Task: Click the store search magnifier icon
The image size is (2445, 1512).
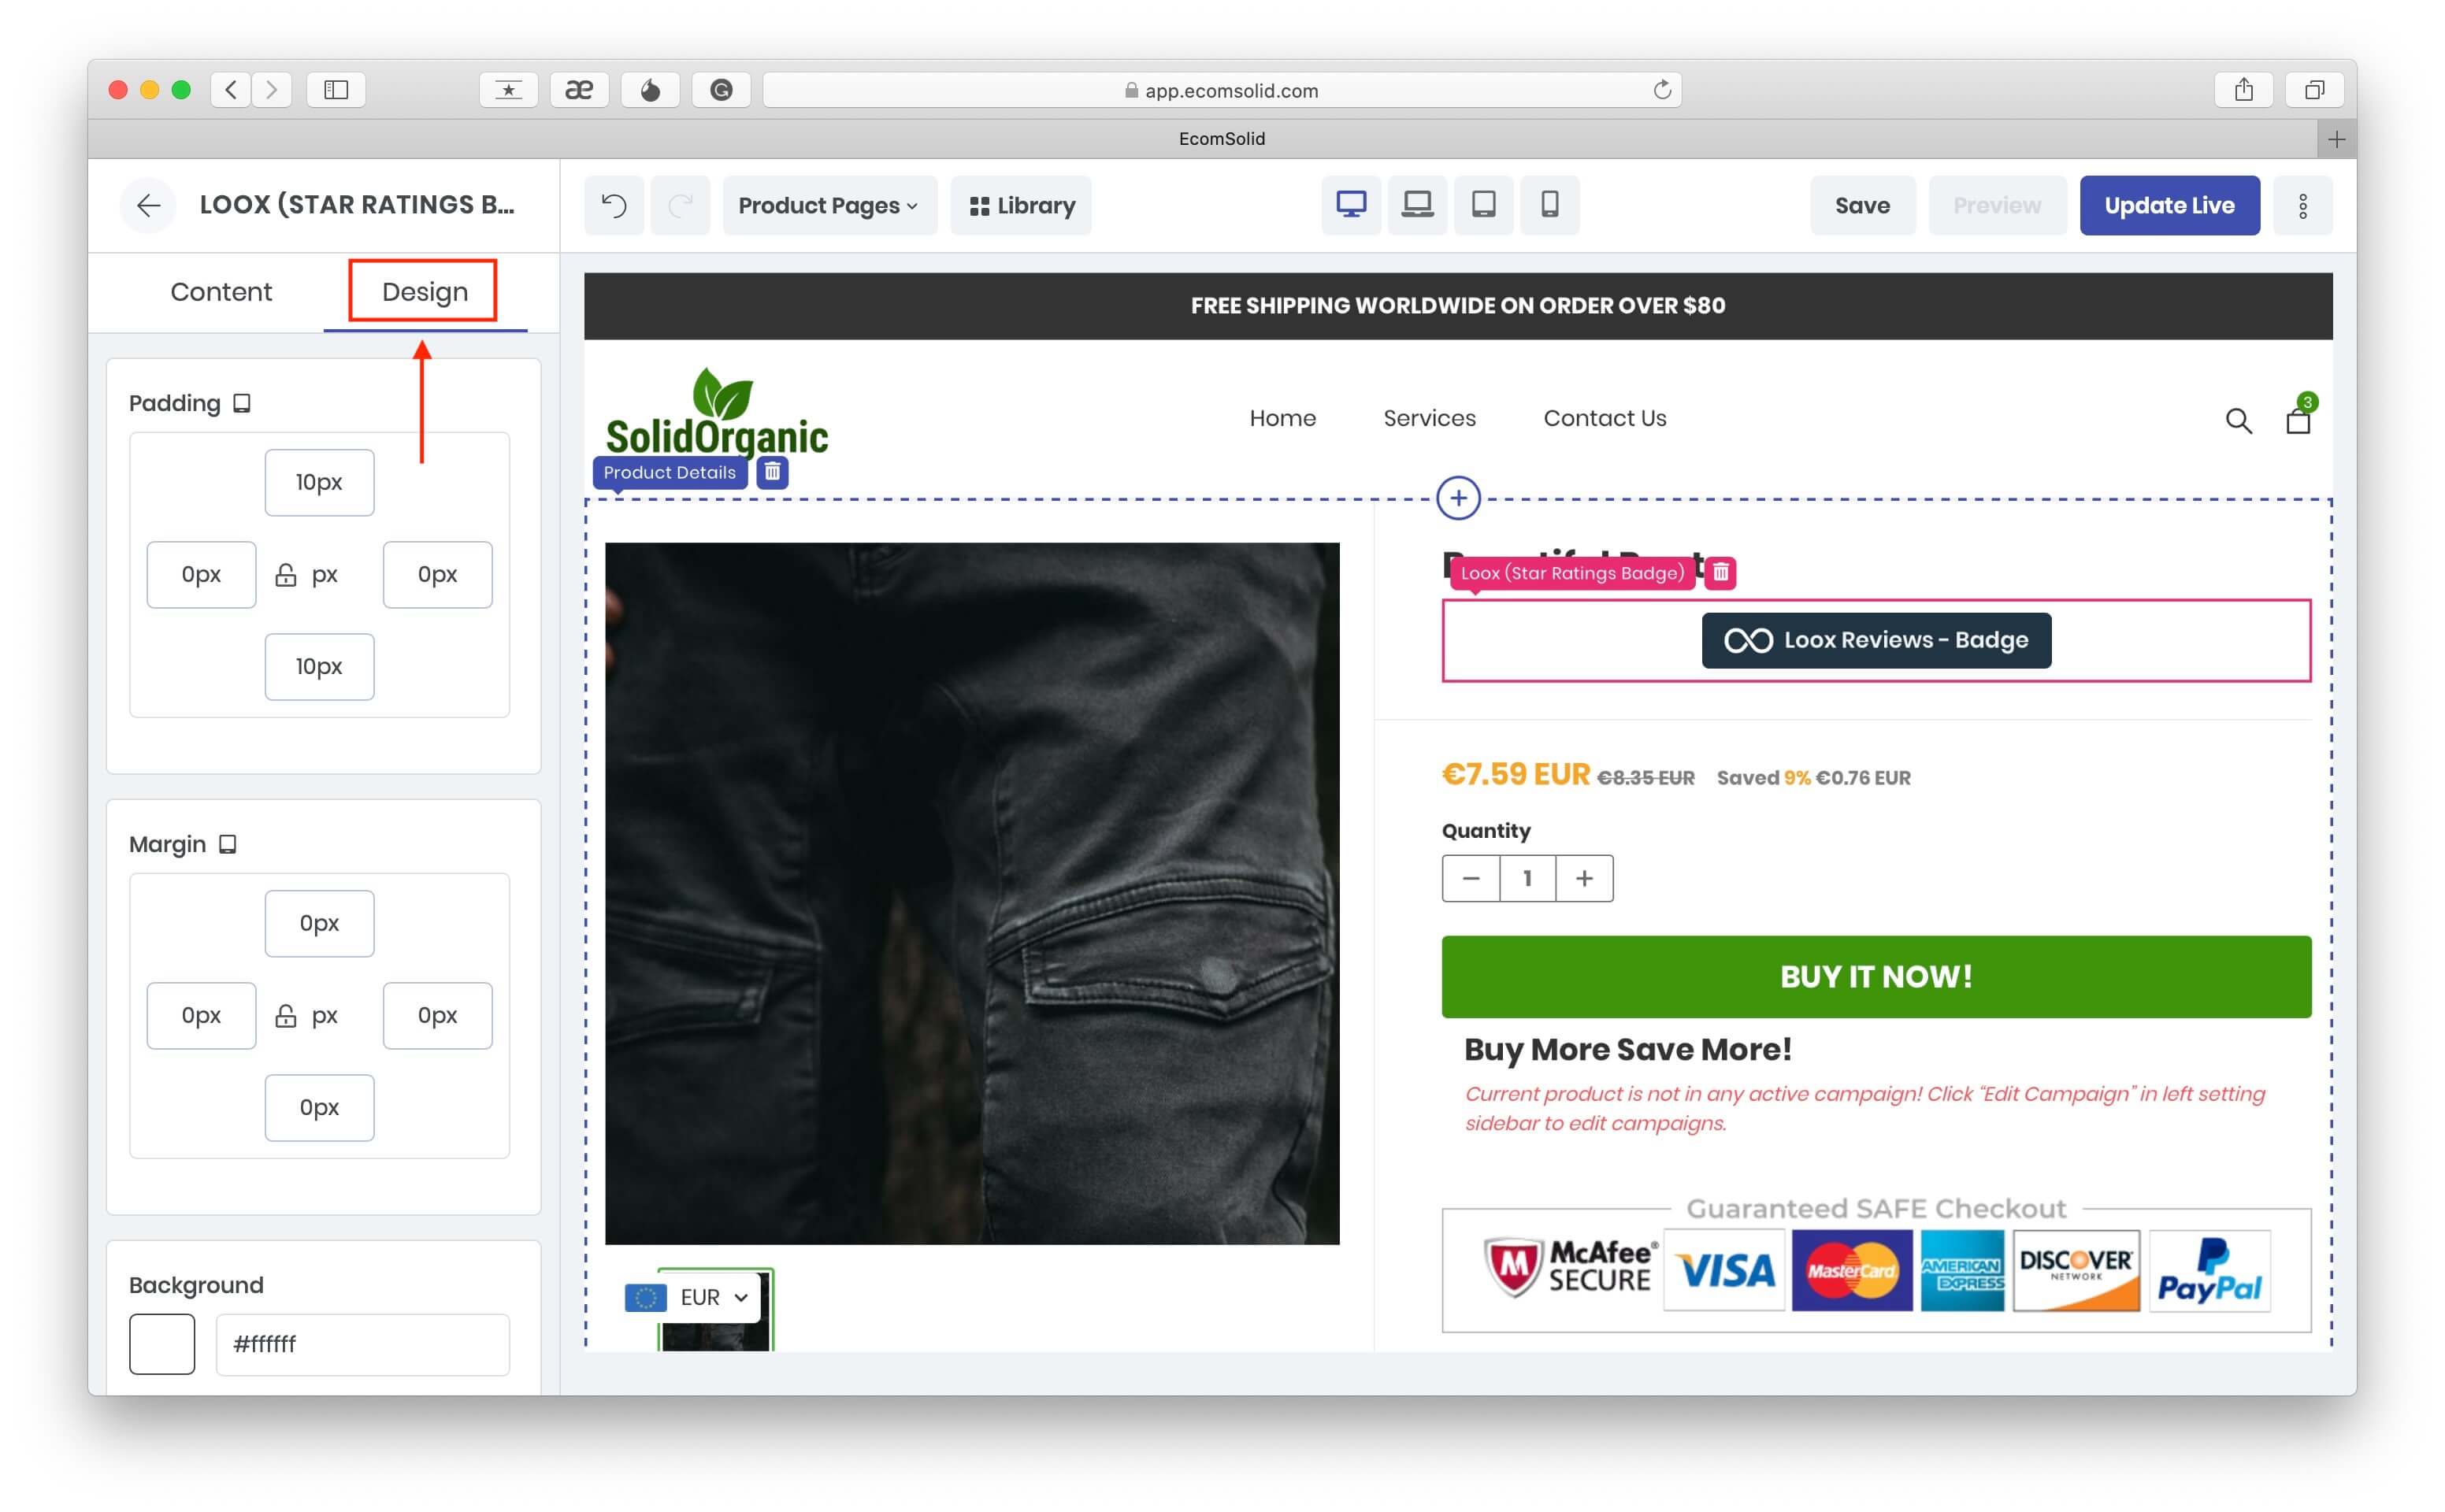Action: coord(2238,421)
